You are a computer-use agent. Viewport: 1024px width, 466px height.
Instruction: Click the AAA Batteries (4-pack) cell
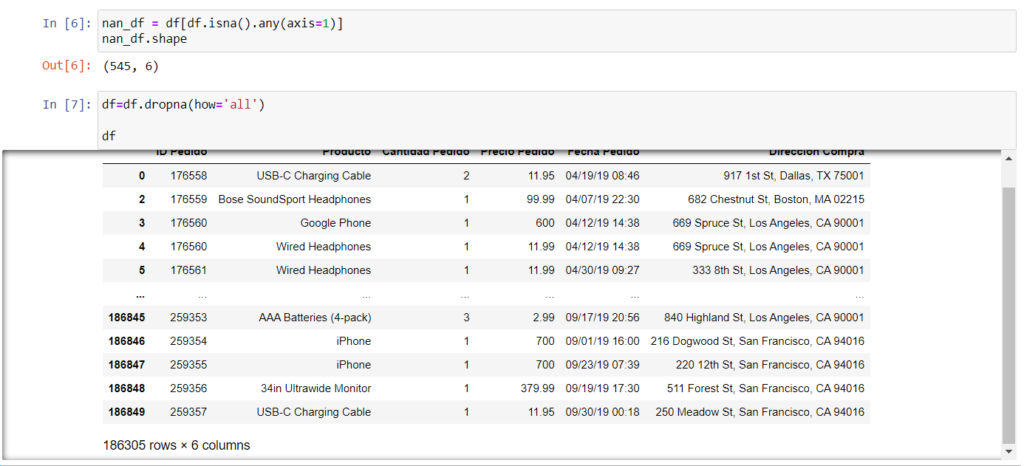click(x=314, y=317)
